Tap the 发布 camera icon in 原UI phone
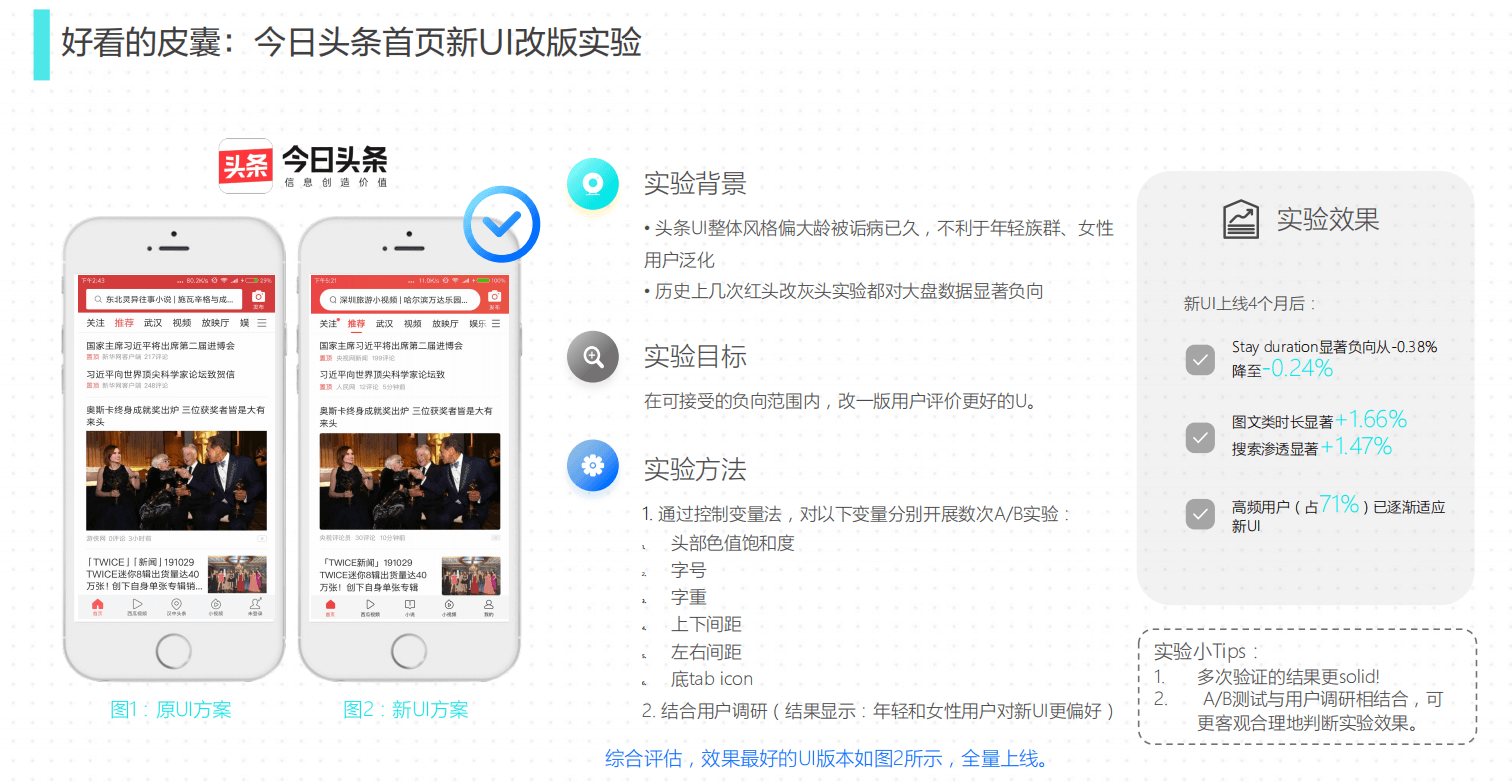Screen dimensions: 1512x782 click(x=258, y=298)
